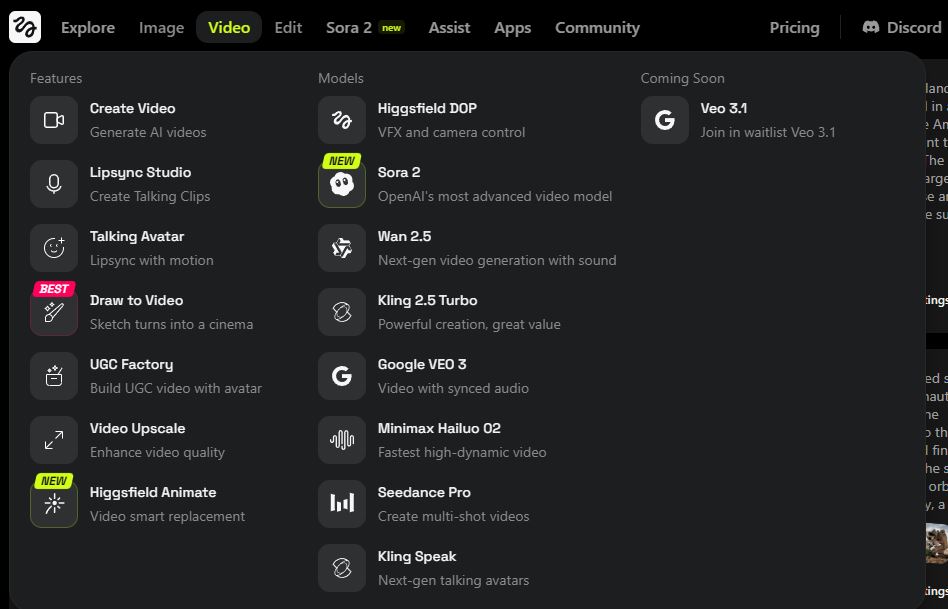Open the Talking Avatar face icon
948x609 pixels.
(x=54, y=249)
